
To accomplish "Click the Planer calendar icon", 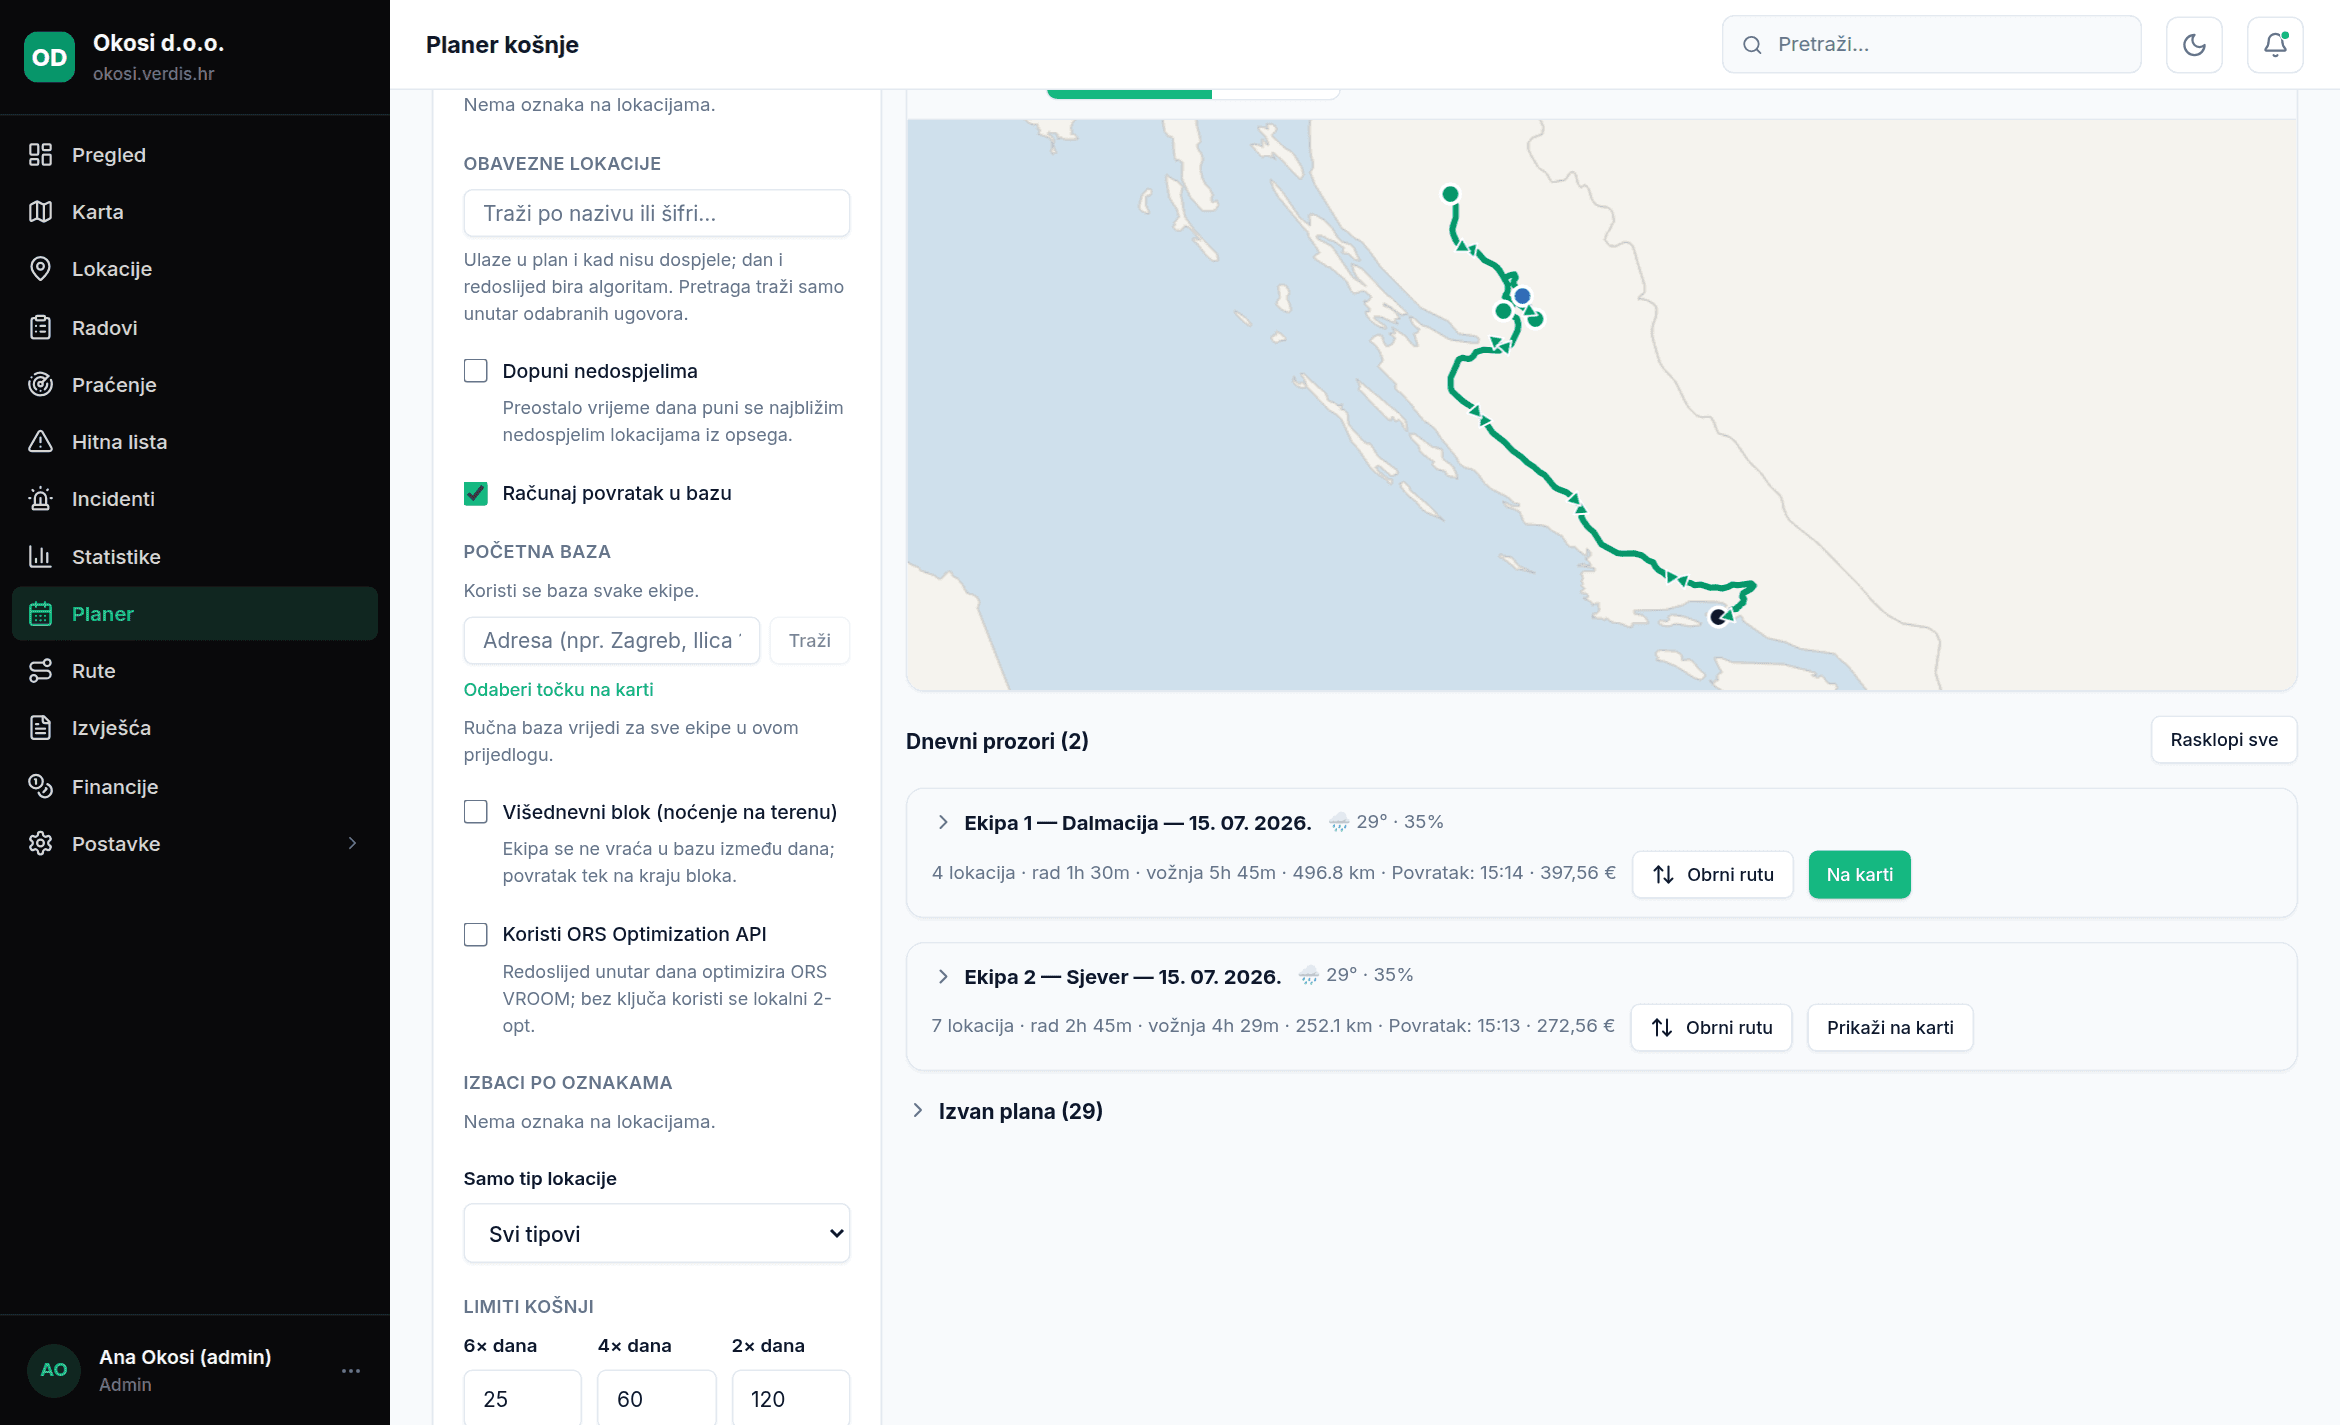I will click(40, 613).
